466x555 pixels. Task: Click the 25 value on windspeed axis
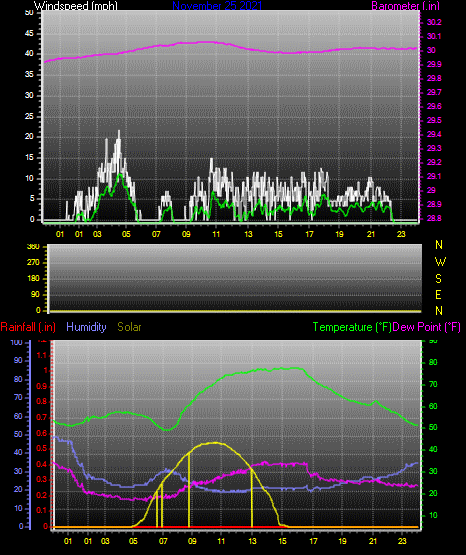[30, 116]
